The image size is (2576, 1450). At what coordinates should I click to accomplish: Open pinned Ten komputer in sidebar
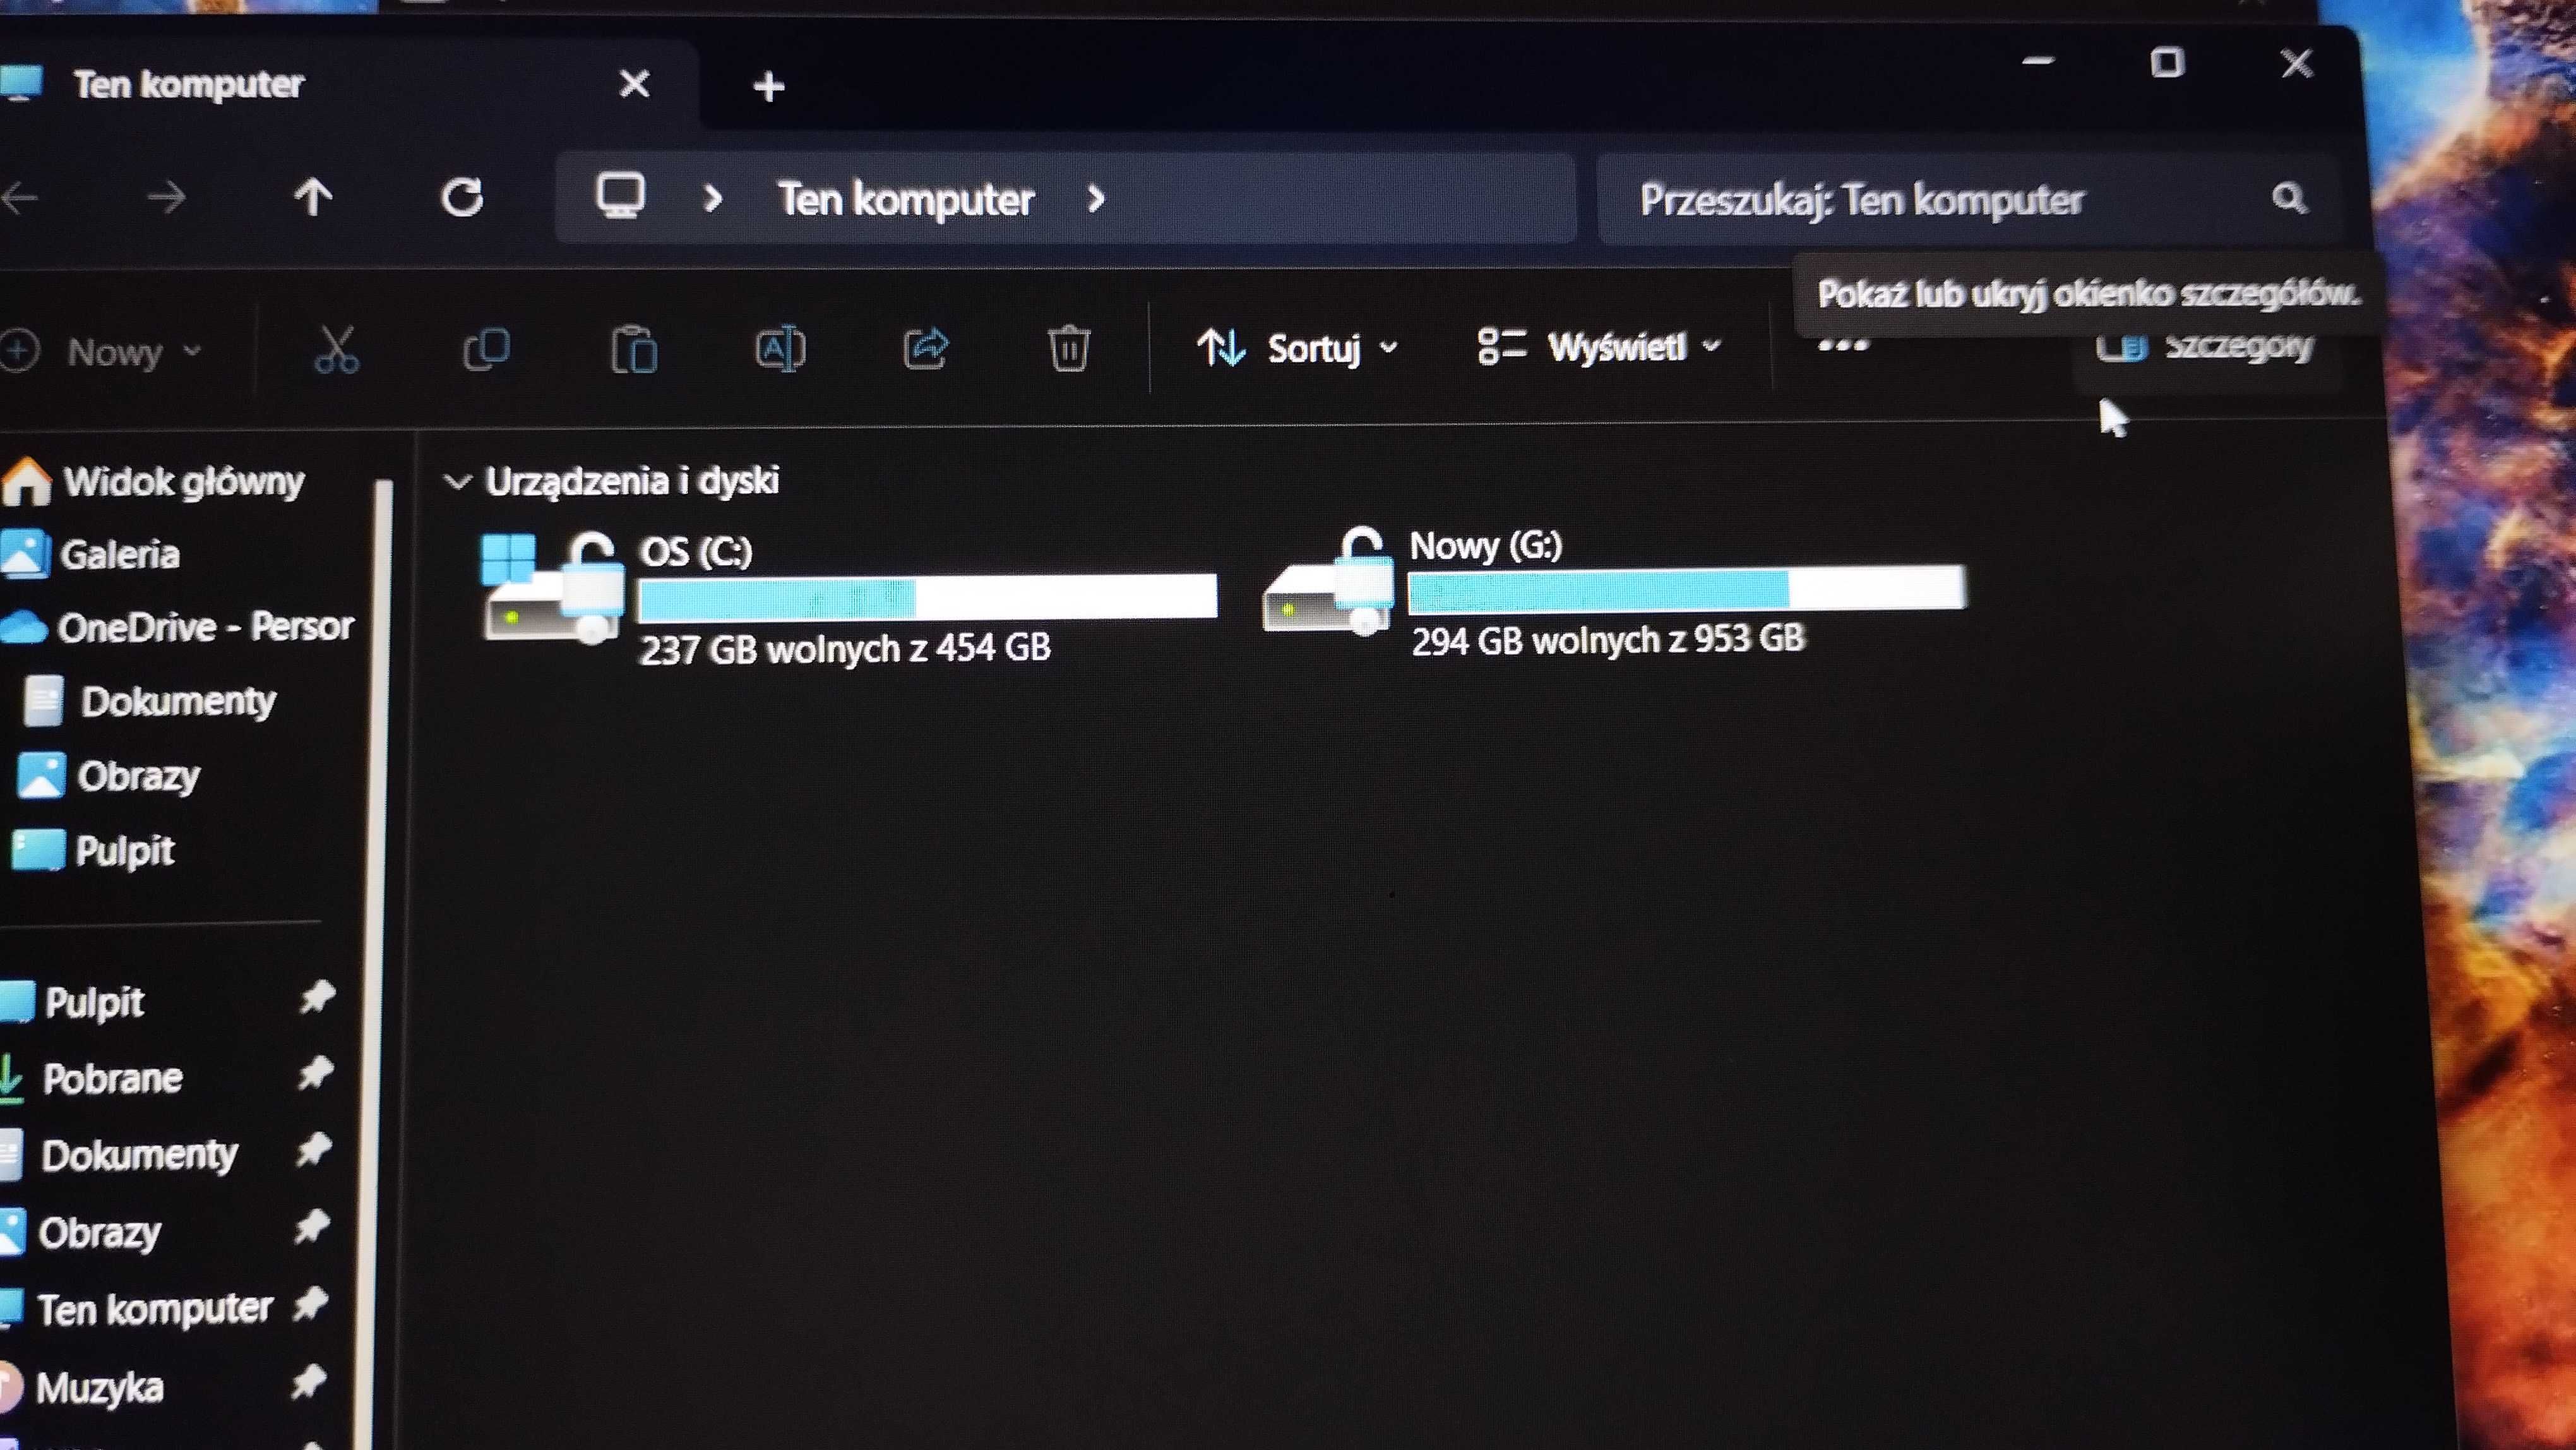pos(137,1309)
